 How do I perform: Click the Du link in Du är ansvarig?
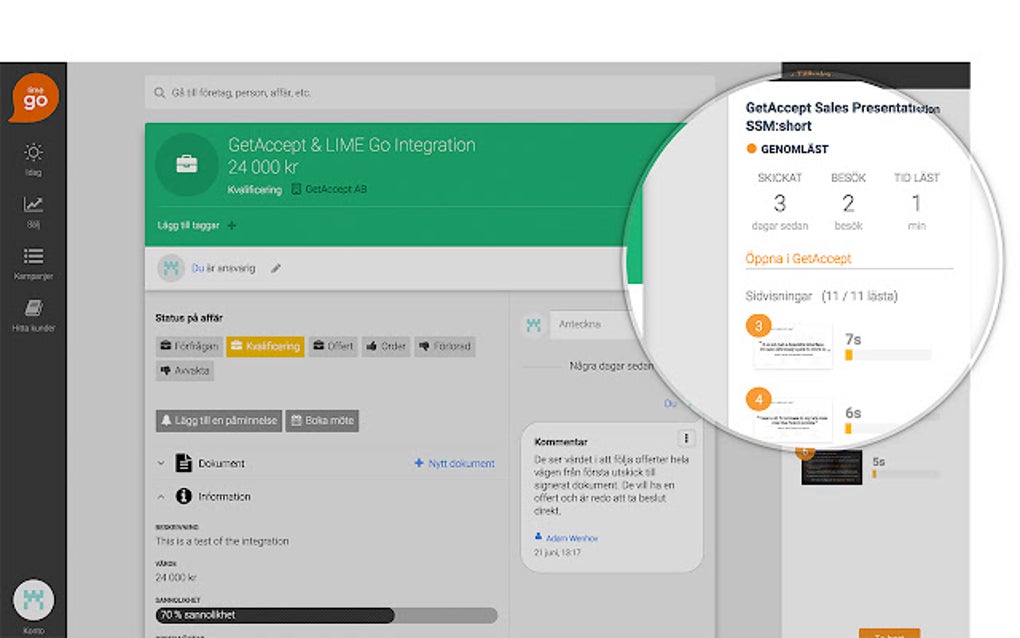(198, 268)
